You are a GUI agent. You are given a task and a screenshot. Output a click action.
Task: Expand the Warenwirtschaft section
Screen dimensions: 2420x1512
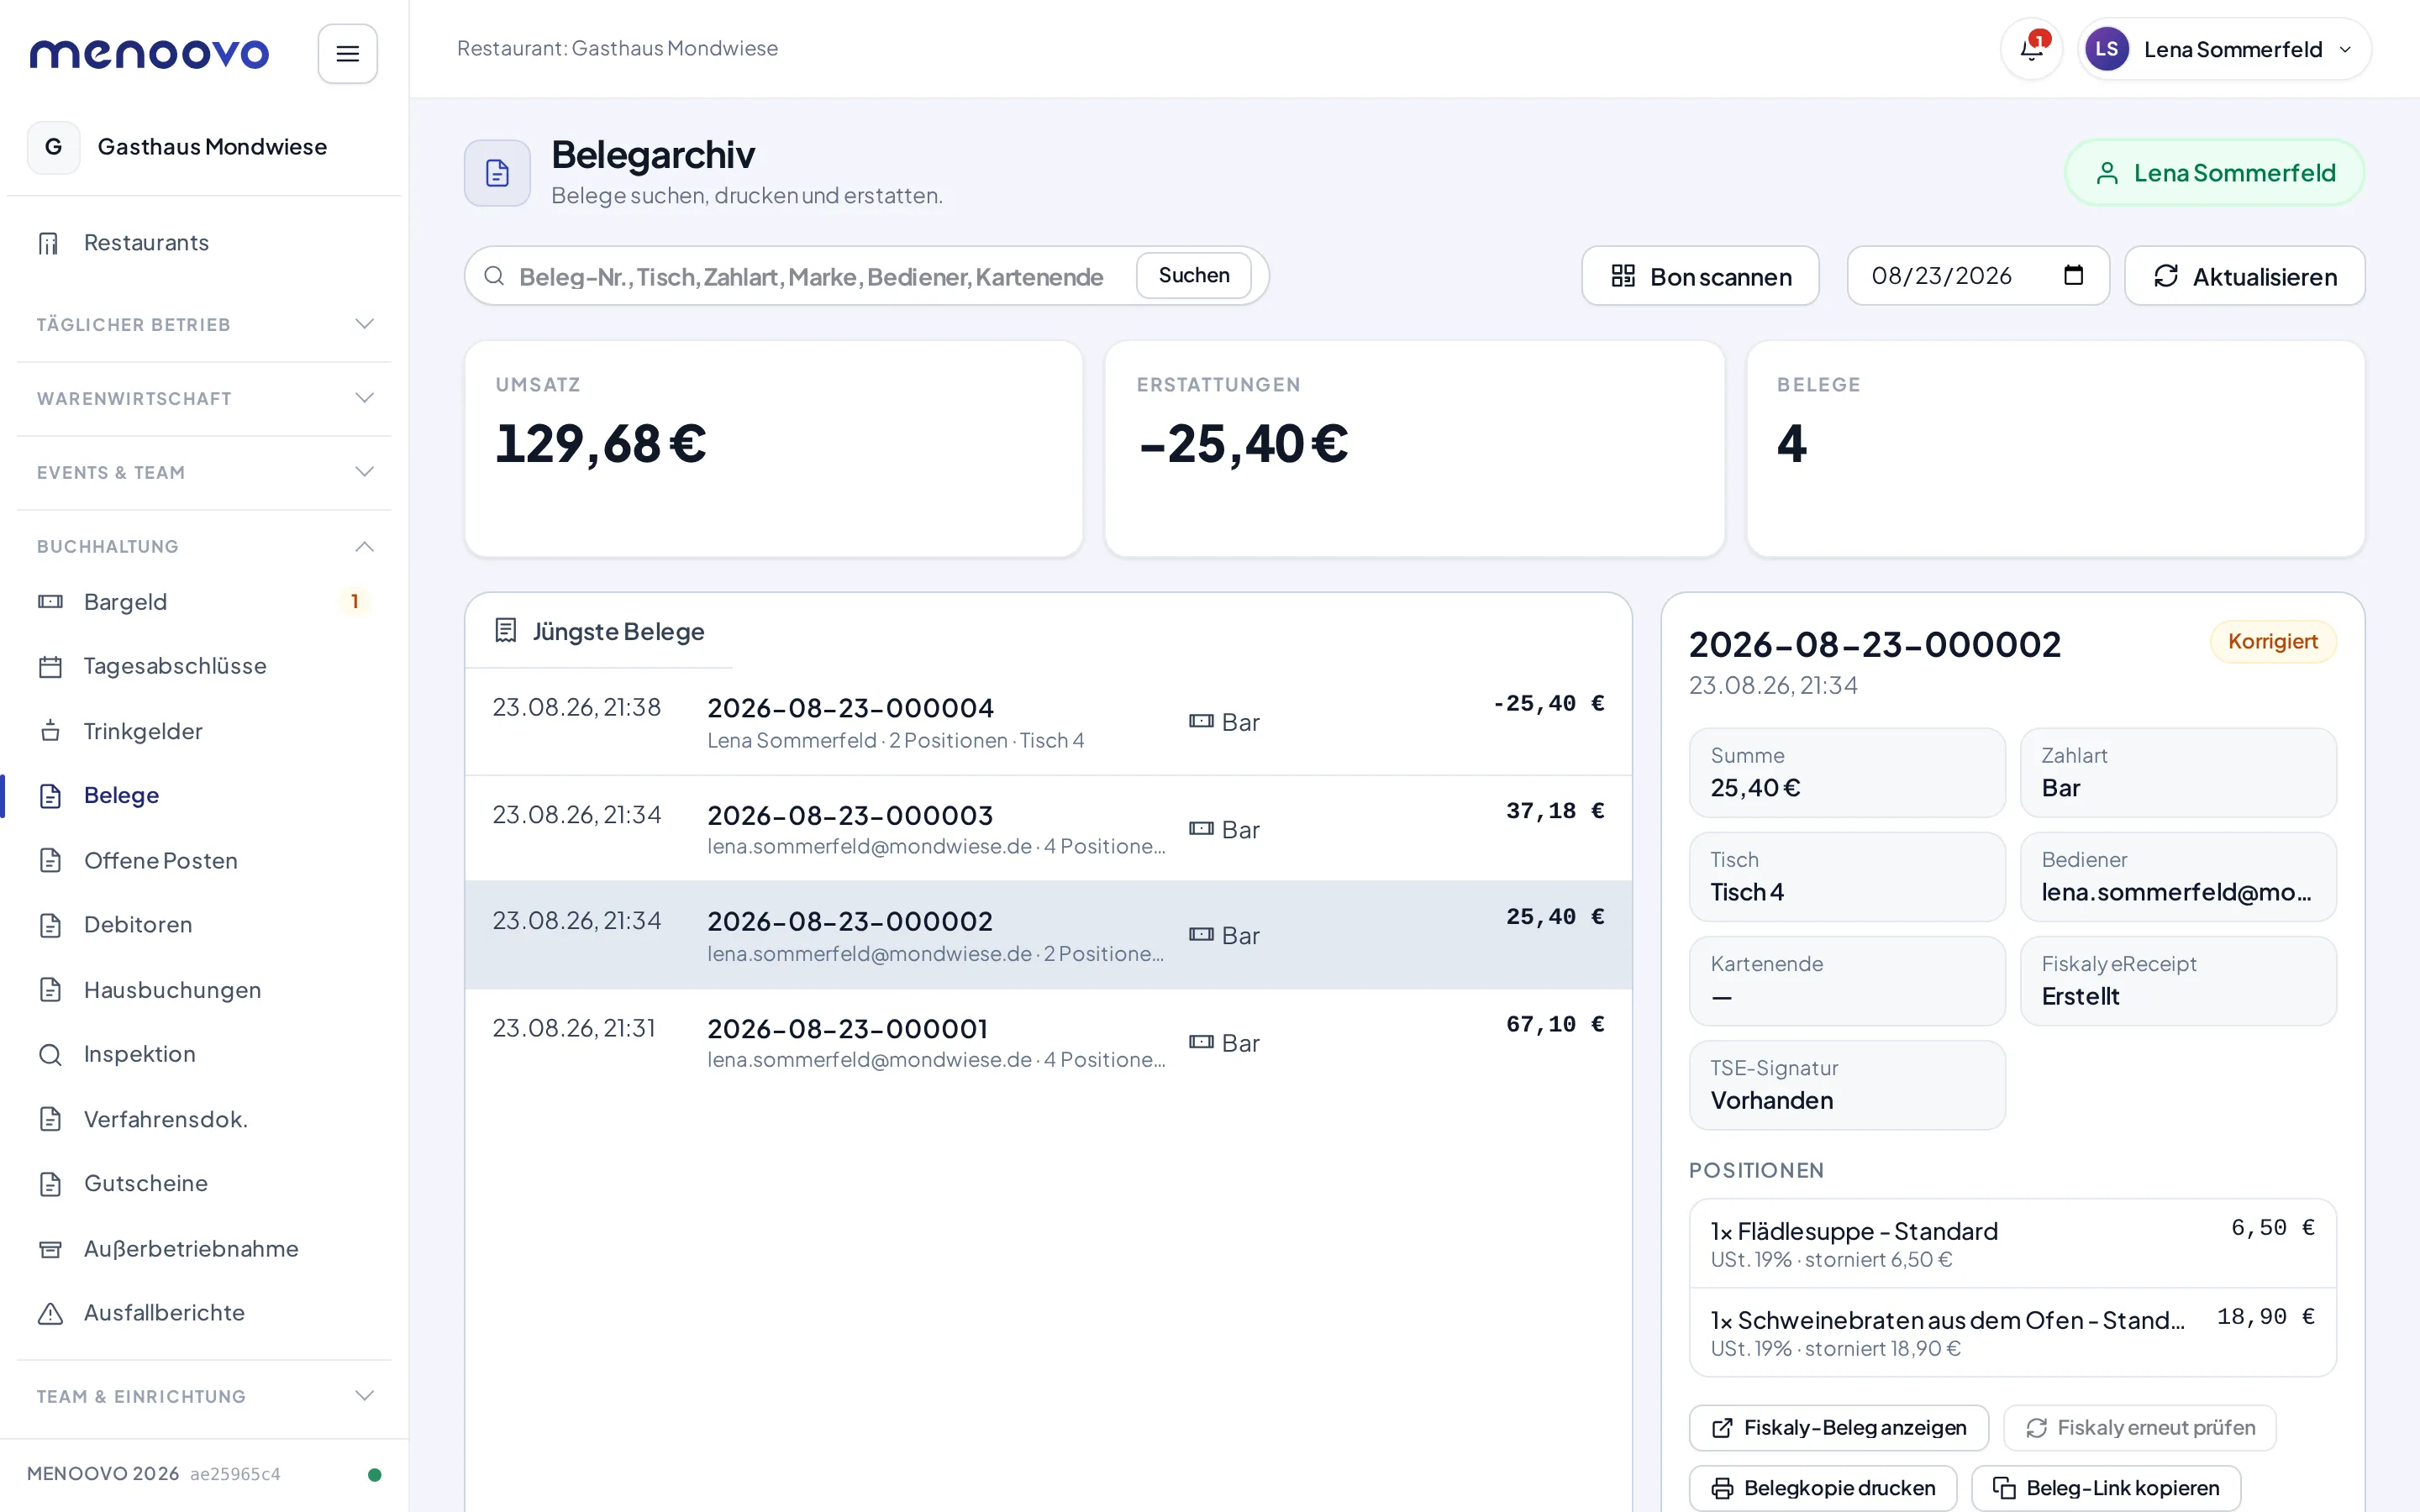[x=204, y=398]
